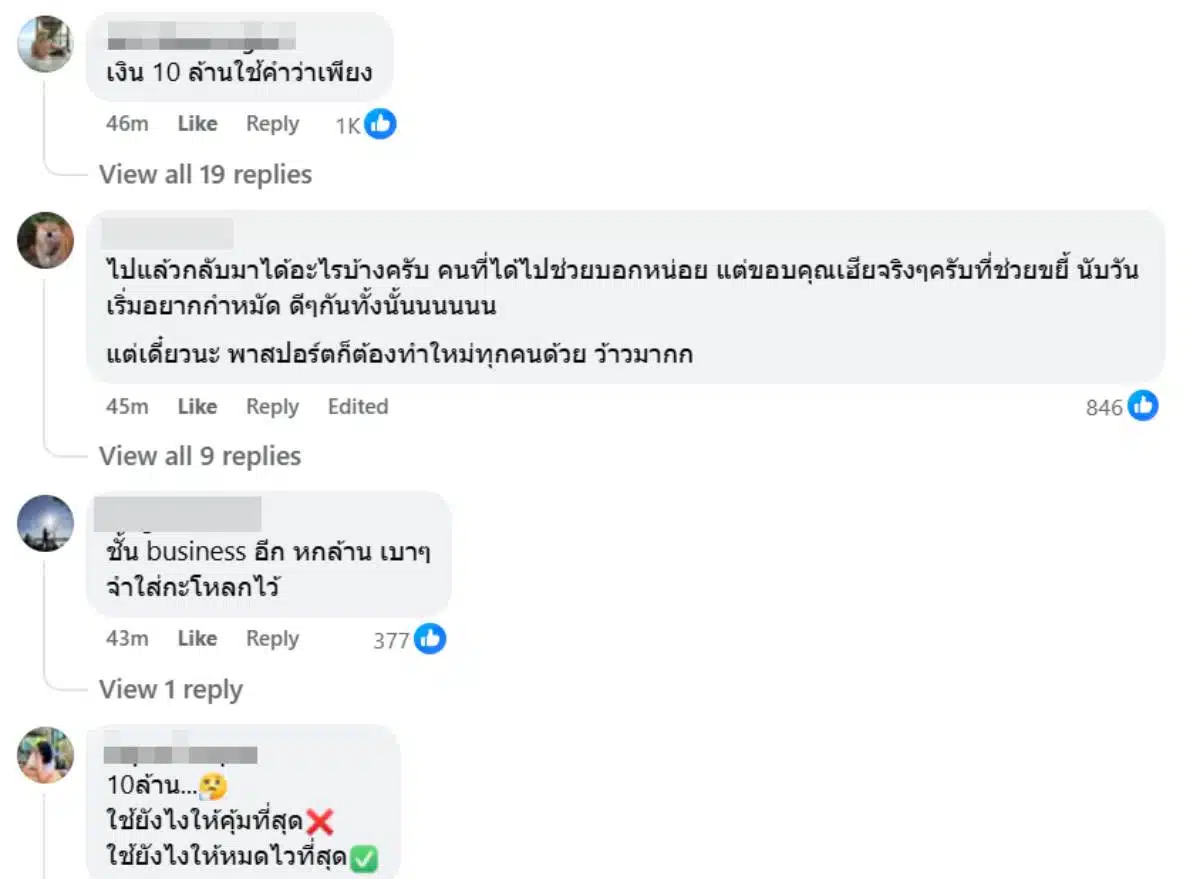Viewport: 1200px width, 879px height.
Task: Show edit history via Edited label
Action: coord(357,406)
